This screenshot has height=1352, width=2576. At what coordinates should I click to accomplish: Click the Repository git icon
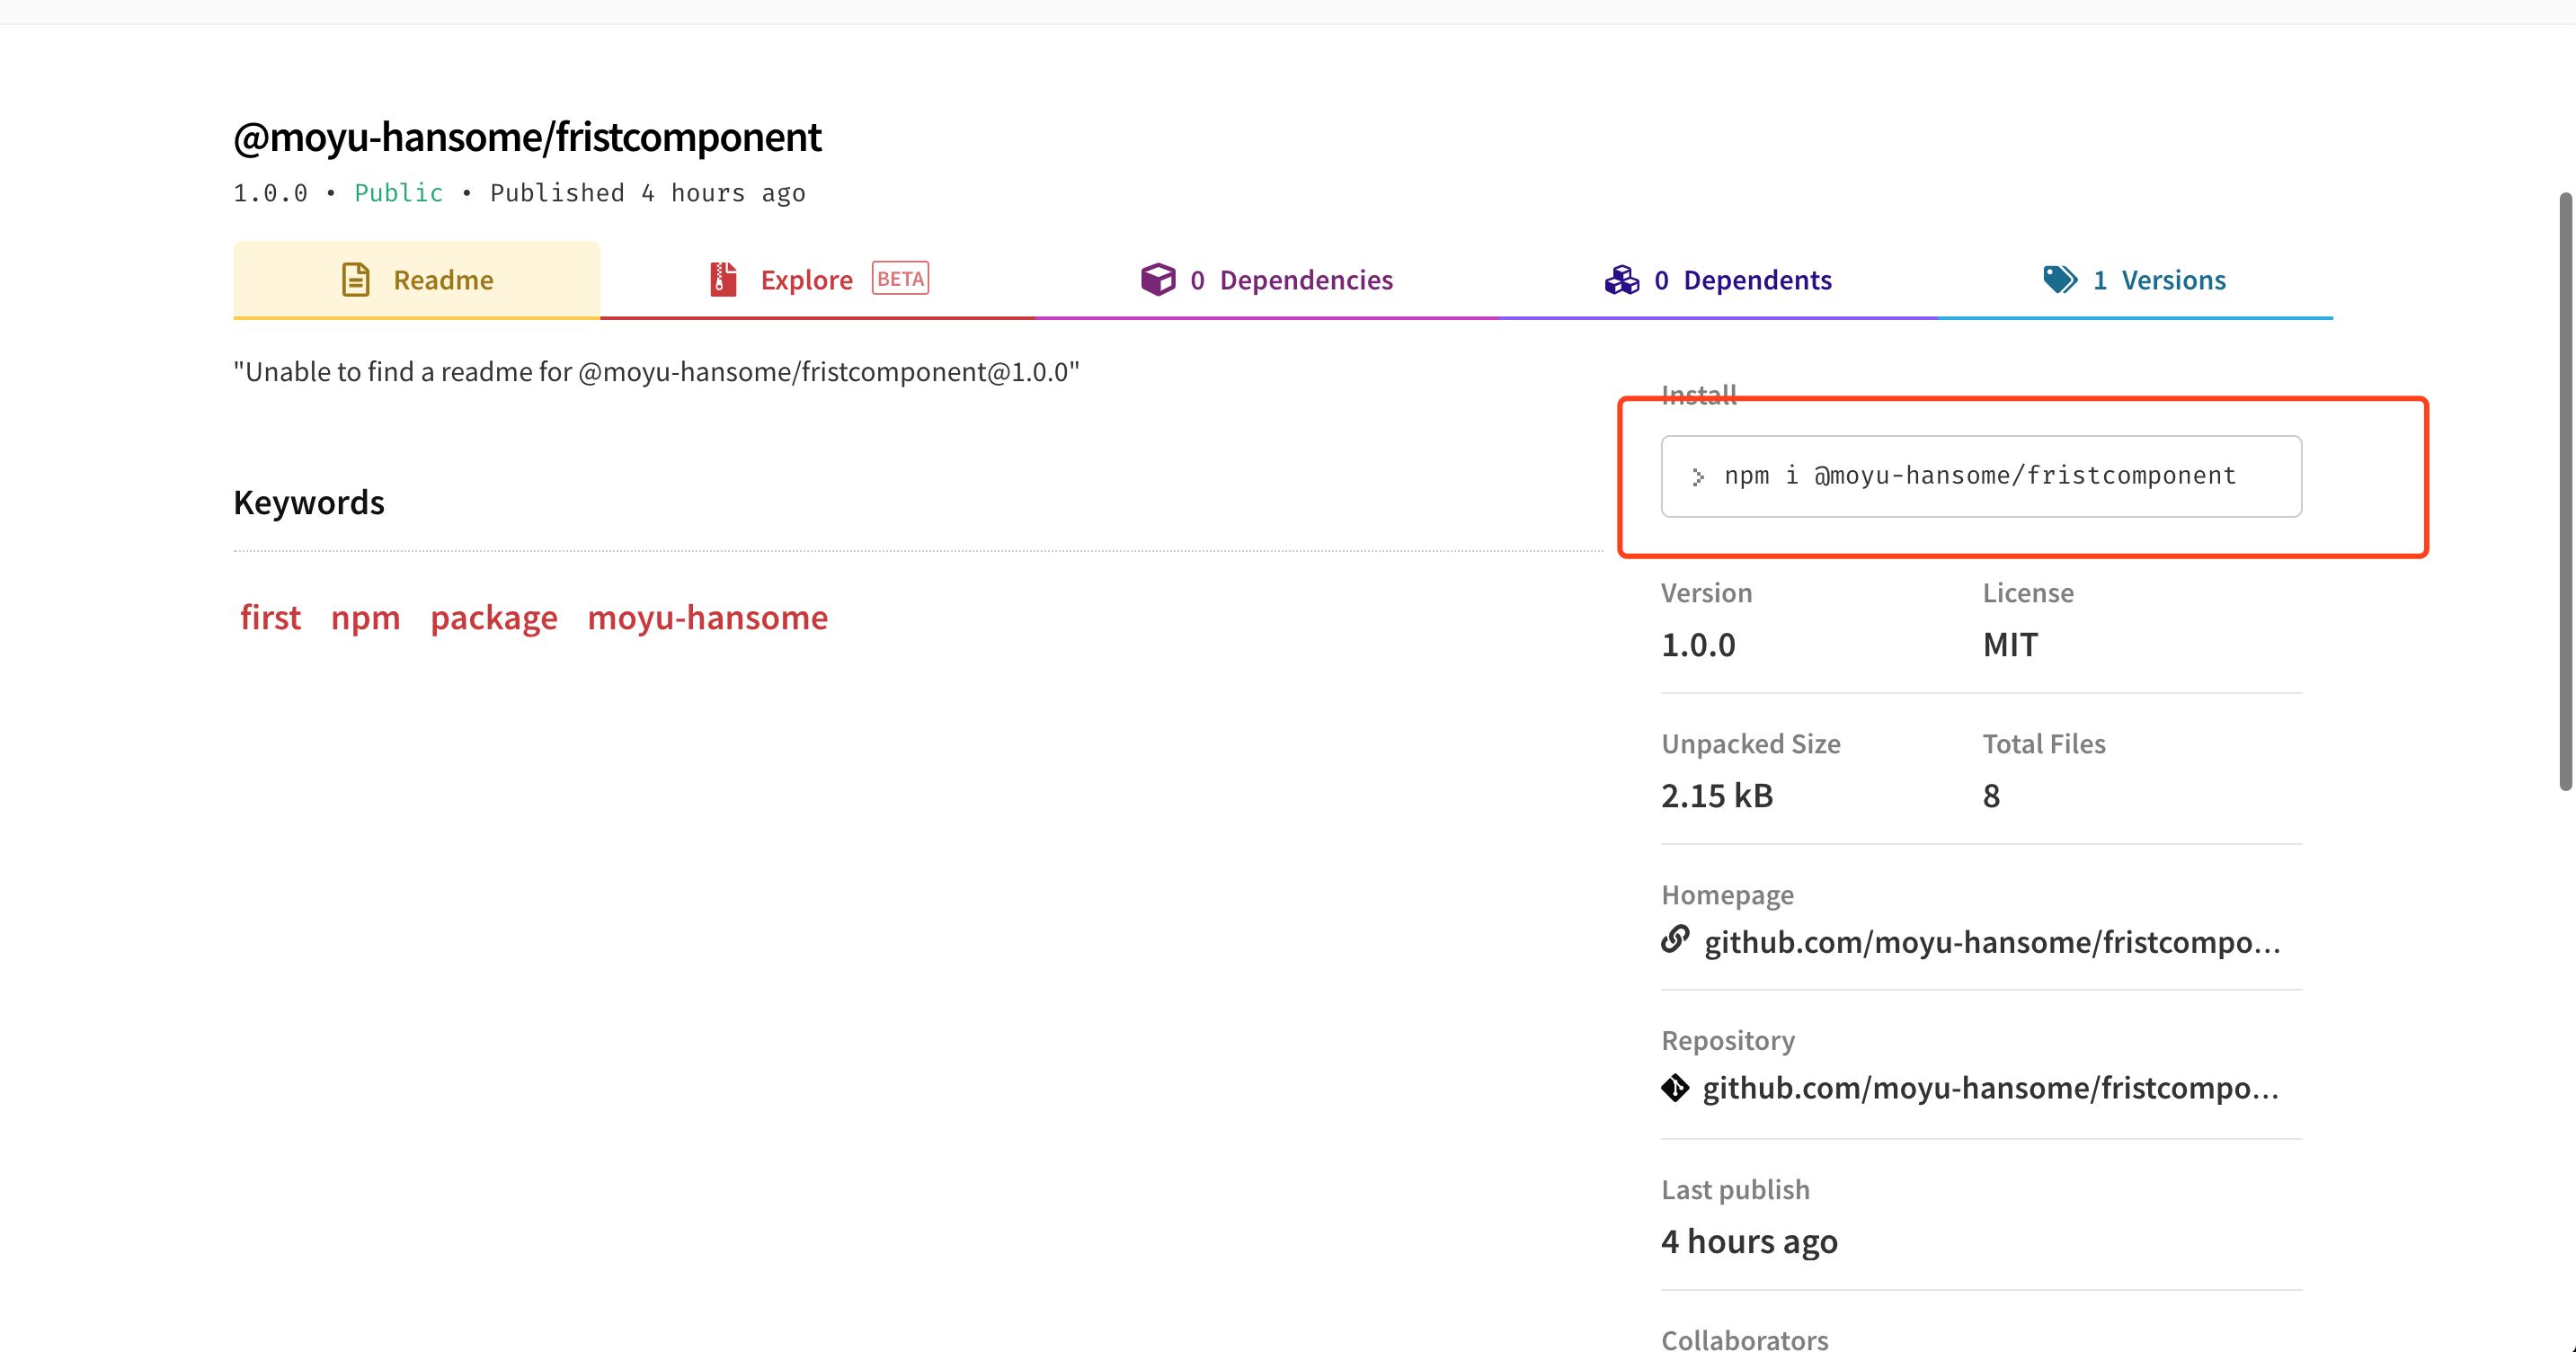coord(1675,1087)
